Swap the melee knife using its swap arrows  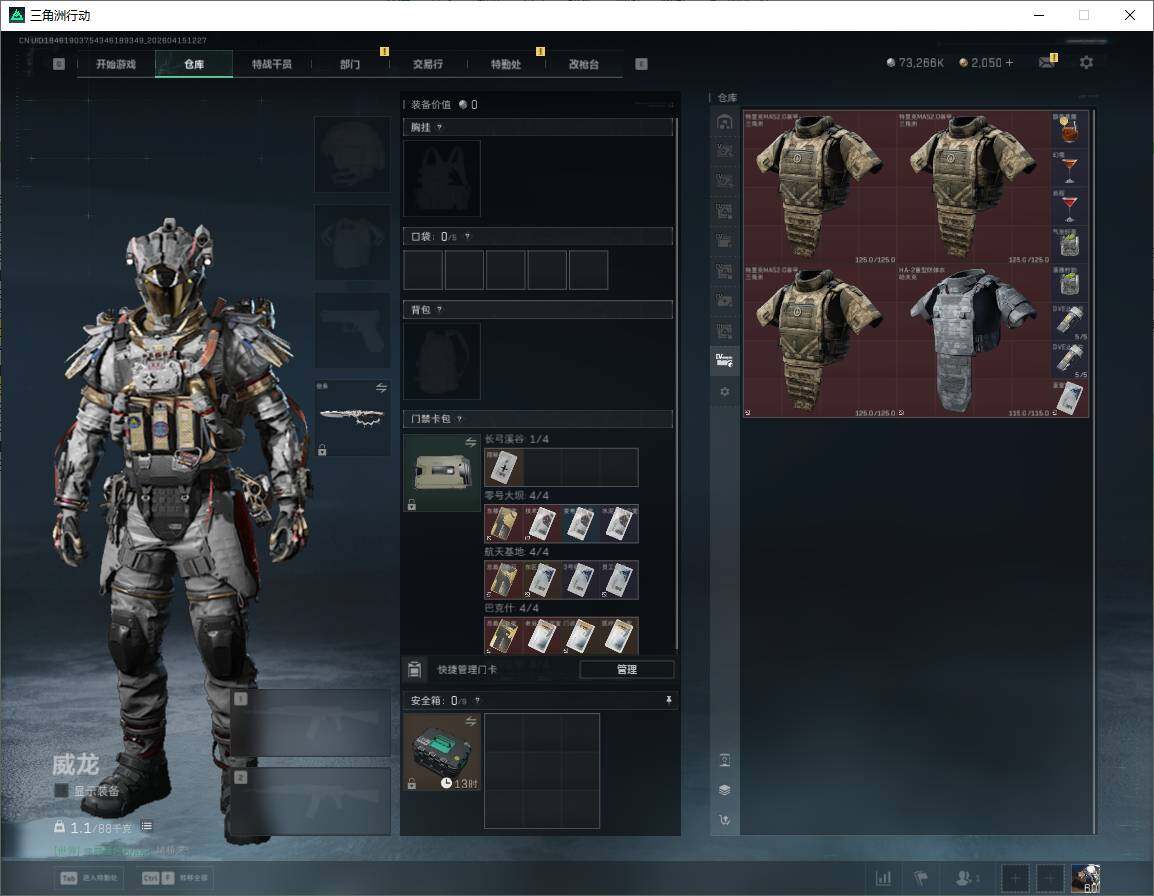point(381,388)
